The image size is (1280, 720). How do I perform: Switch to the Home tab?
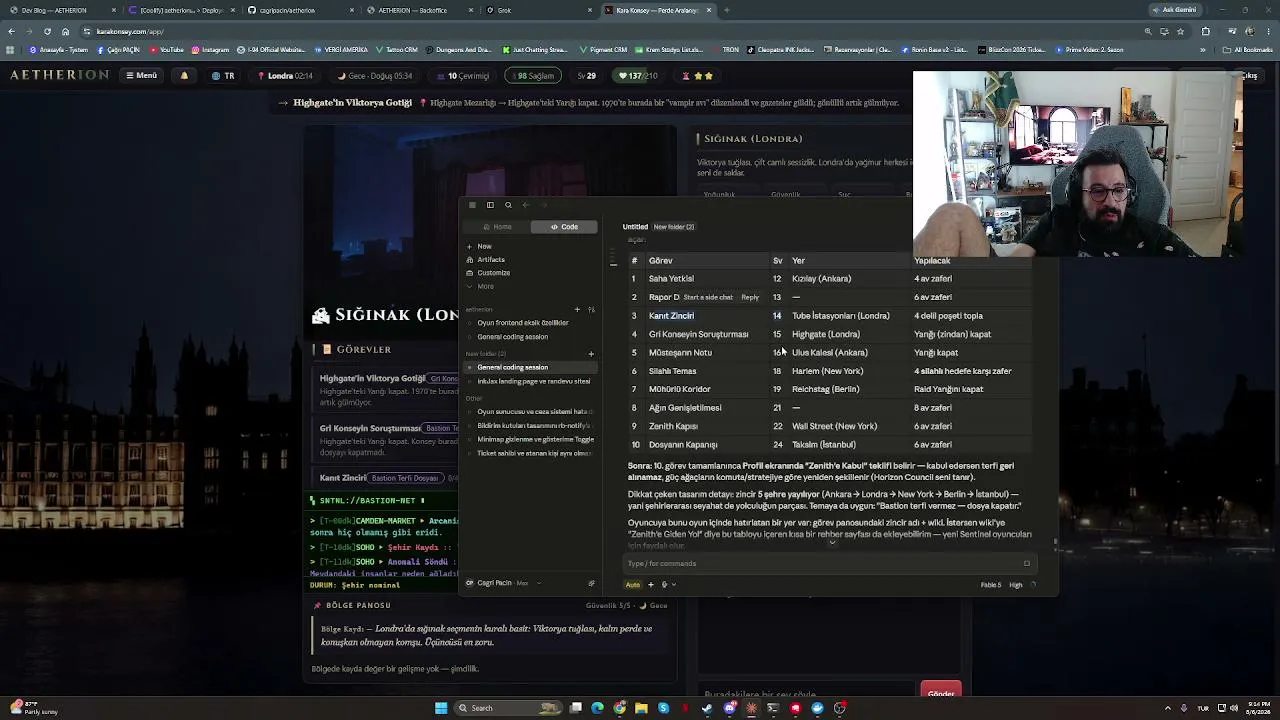point(498,227)
